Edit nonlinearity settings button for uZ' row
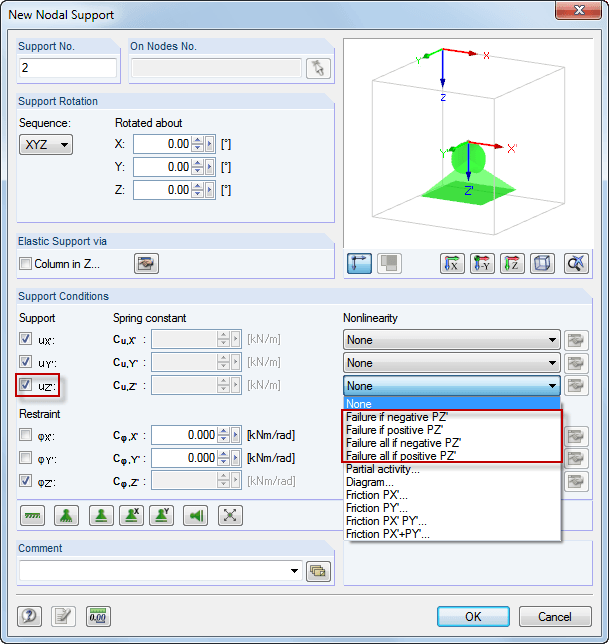The image size is (609, 644). [576, 386]
